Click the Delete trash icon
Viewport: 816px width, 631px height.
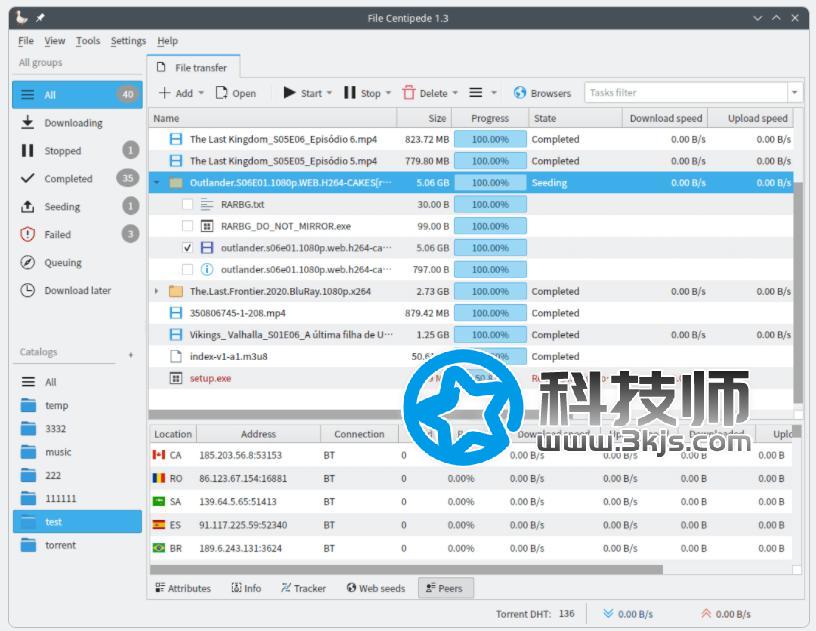[x=409, y=93]
